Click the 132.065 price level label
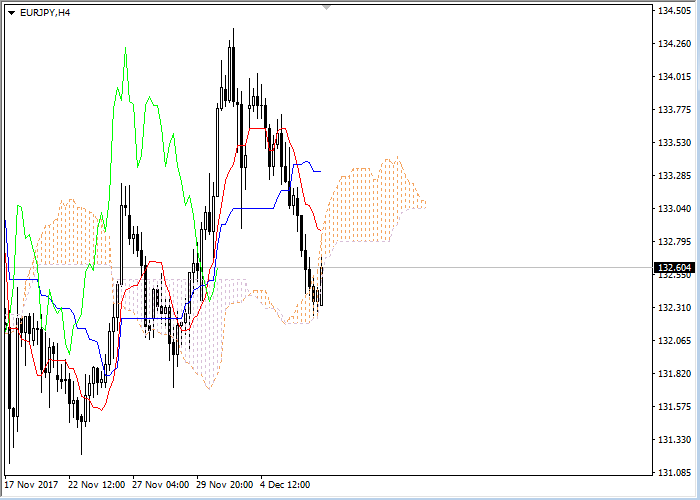The image size is (700, 500). [675, 341]
